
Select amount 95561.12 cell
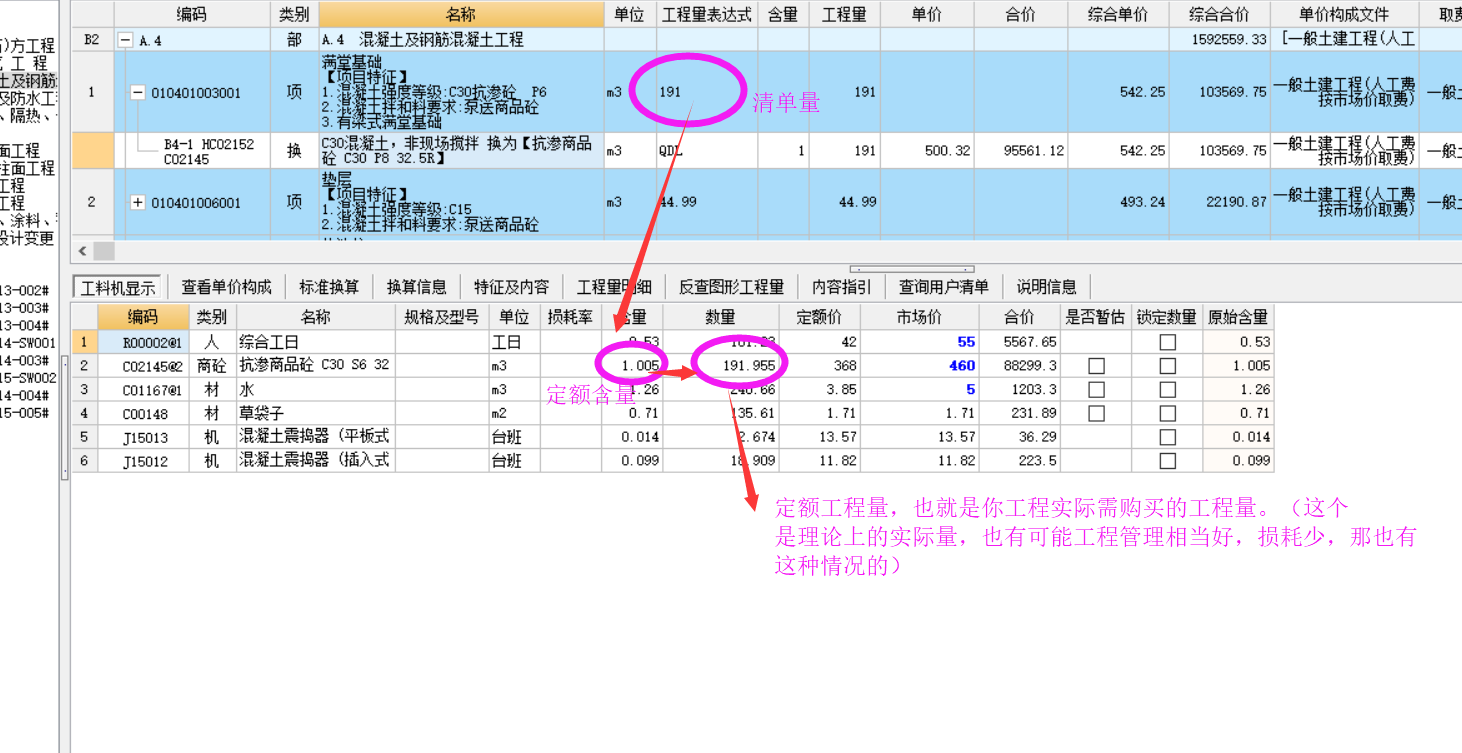pyautogui.click(x=1021, y=151)
